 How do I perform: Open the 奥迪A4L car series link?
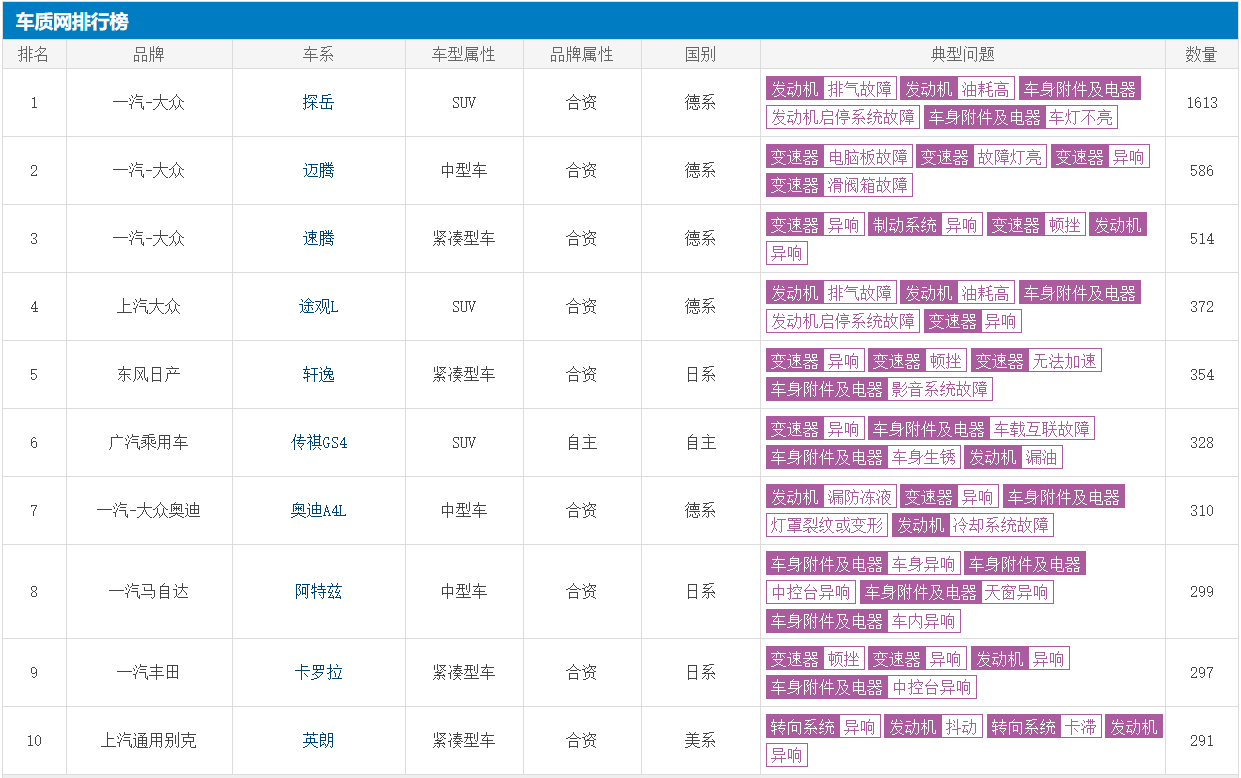click(318, 510)
